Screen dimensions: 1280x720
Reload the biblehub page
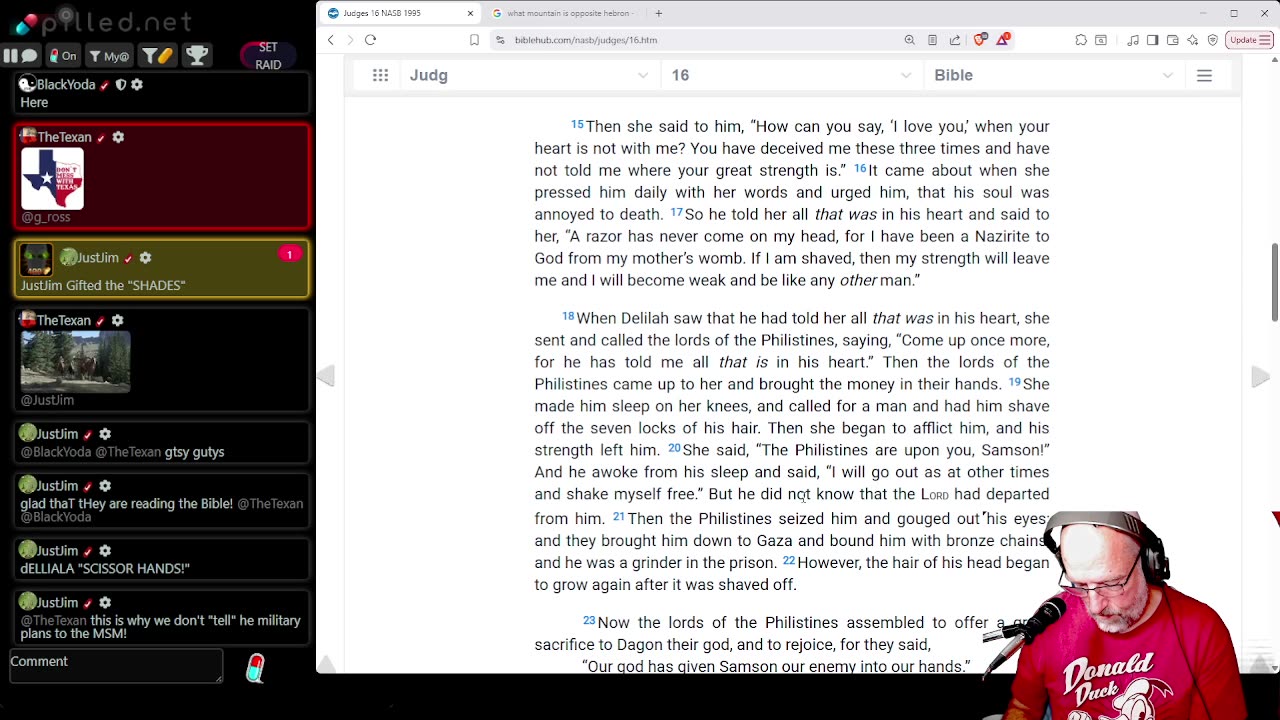pyautogui.click(x=370, y=40)
